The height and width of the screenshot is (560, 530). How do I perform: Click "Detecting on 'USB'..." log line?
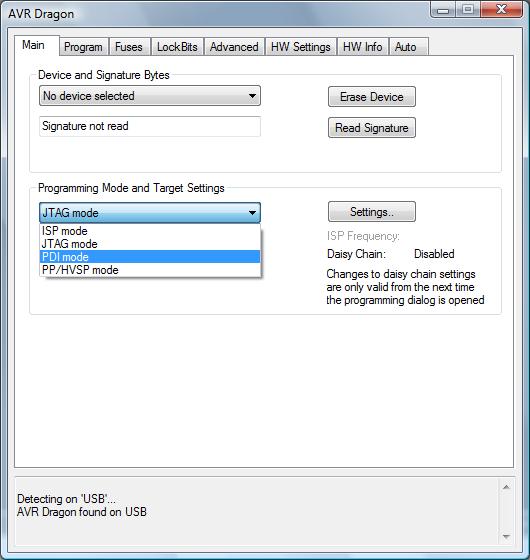pyautogui.click(x=66, y=499)
